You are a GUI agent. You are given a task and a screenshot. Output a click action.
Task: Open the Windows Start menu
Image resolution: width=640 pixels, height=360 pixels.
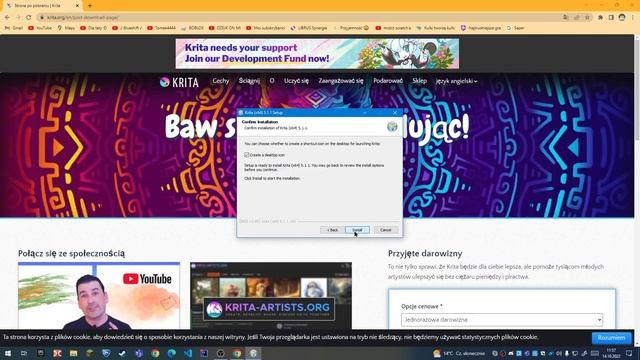(x=7, y=353)
